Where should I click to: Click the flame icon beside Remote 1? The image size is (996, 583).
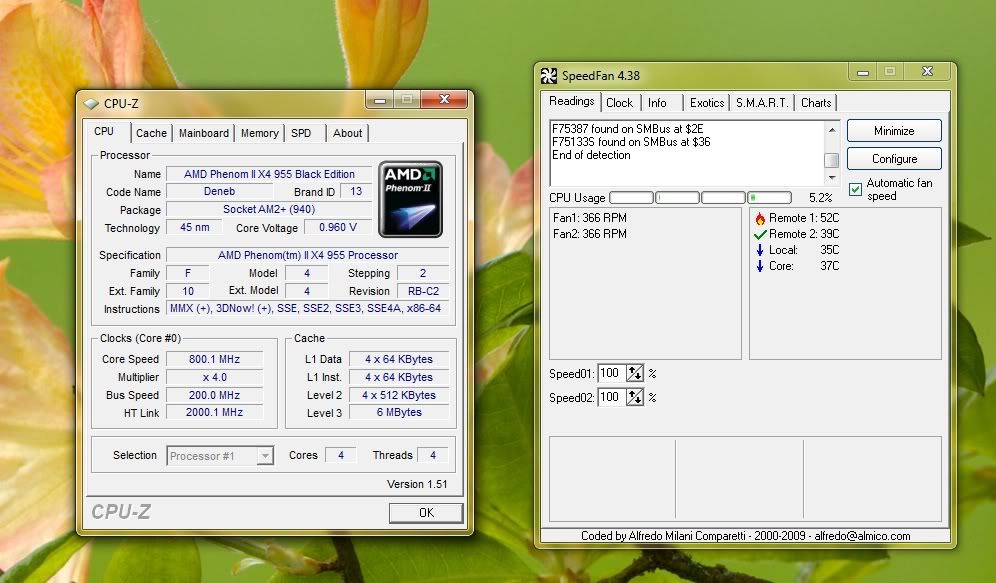click(760, 218)
